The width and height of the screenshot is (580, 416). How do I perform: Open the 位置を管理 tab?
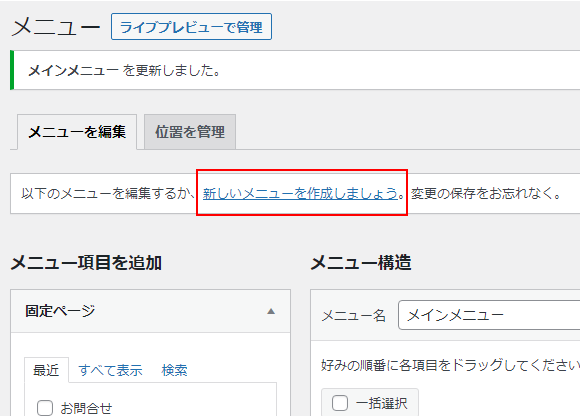(190, 132)
